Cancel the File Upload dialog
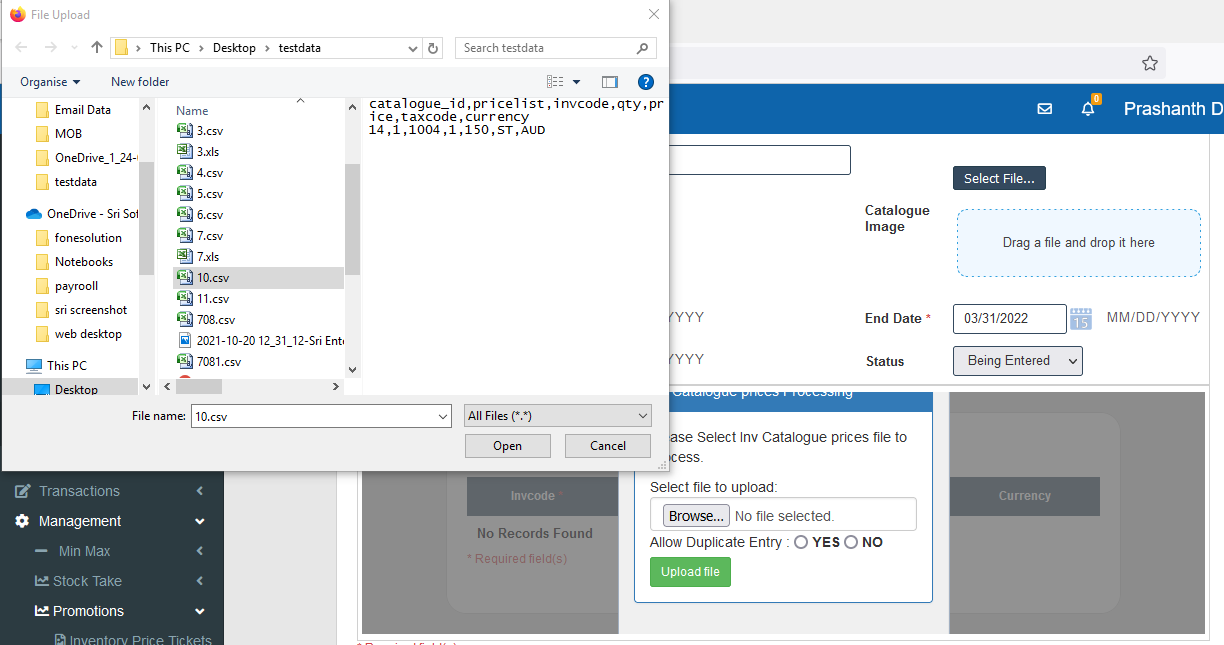The image size is (1224, 645). (608, 446)
